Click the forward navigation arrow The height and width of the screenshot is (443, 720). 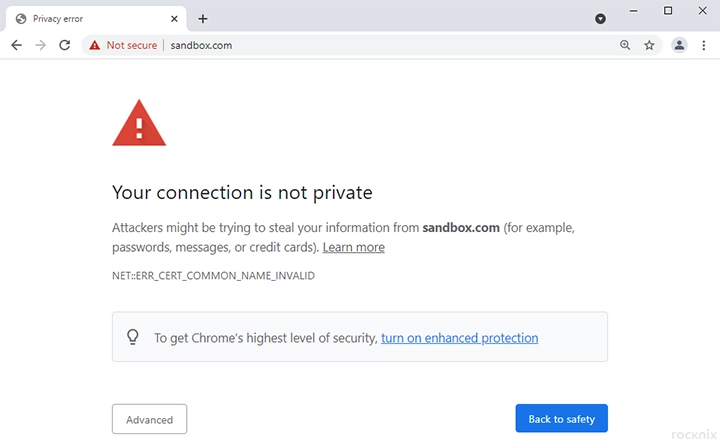pos(40,45)
